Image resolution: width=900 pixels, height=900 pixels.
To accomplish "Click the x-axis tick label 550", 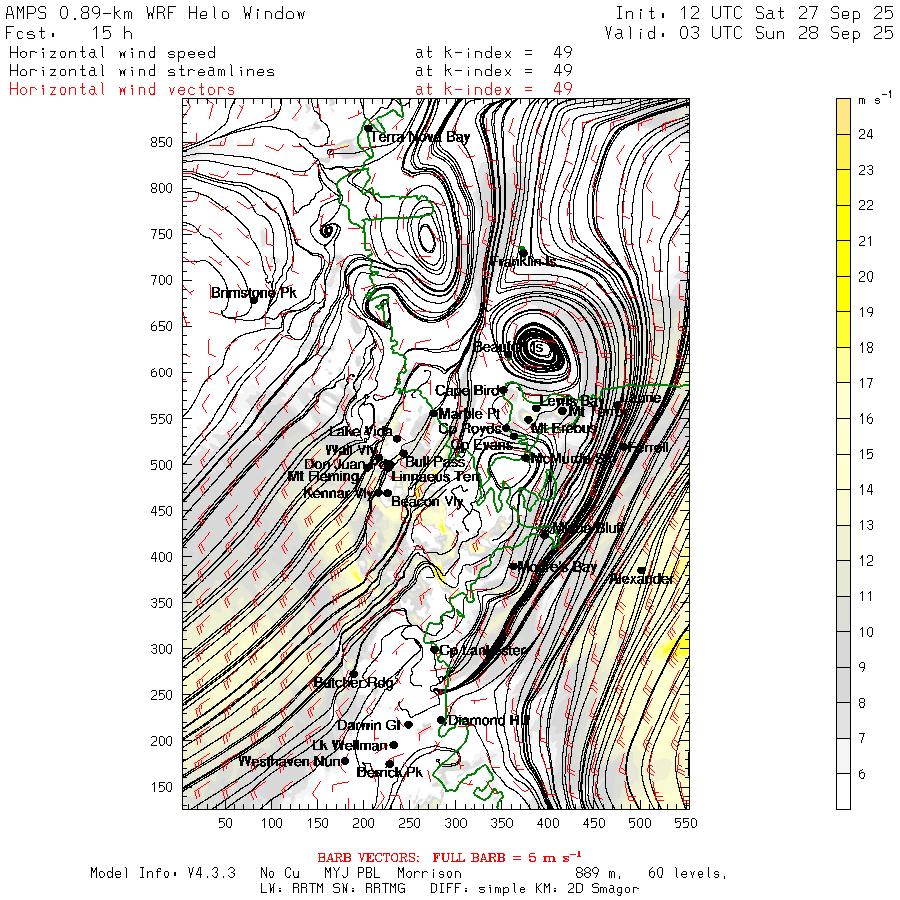I will click(686, 823).
